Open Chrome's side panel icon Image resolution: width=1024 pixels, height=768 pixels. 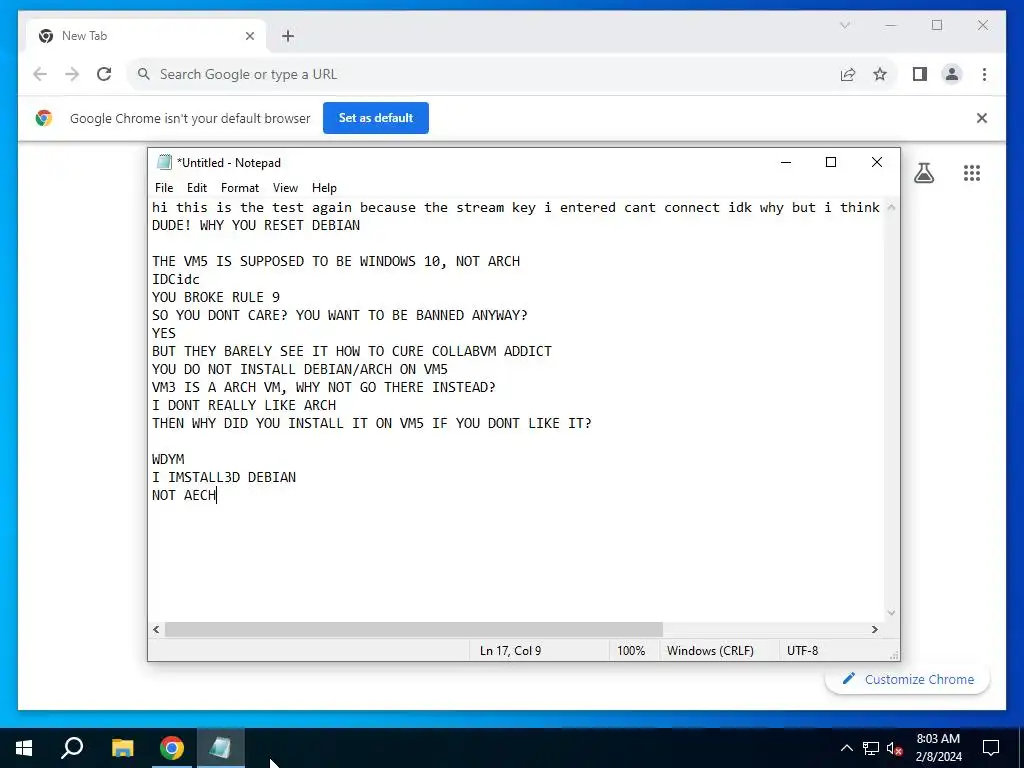[x=920, y=74]
